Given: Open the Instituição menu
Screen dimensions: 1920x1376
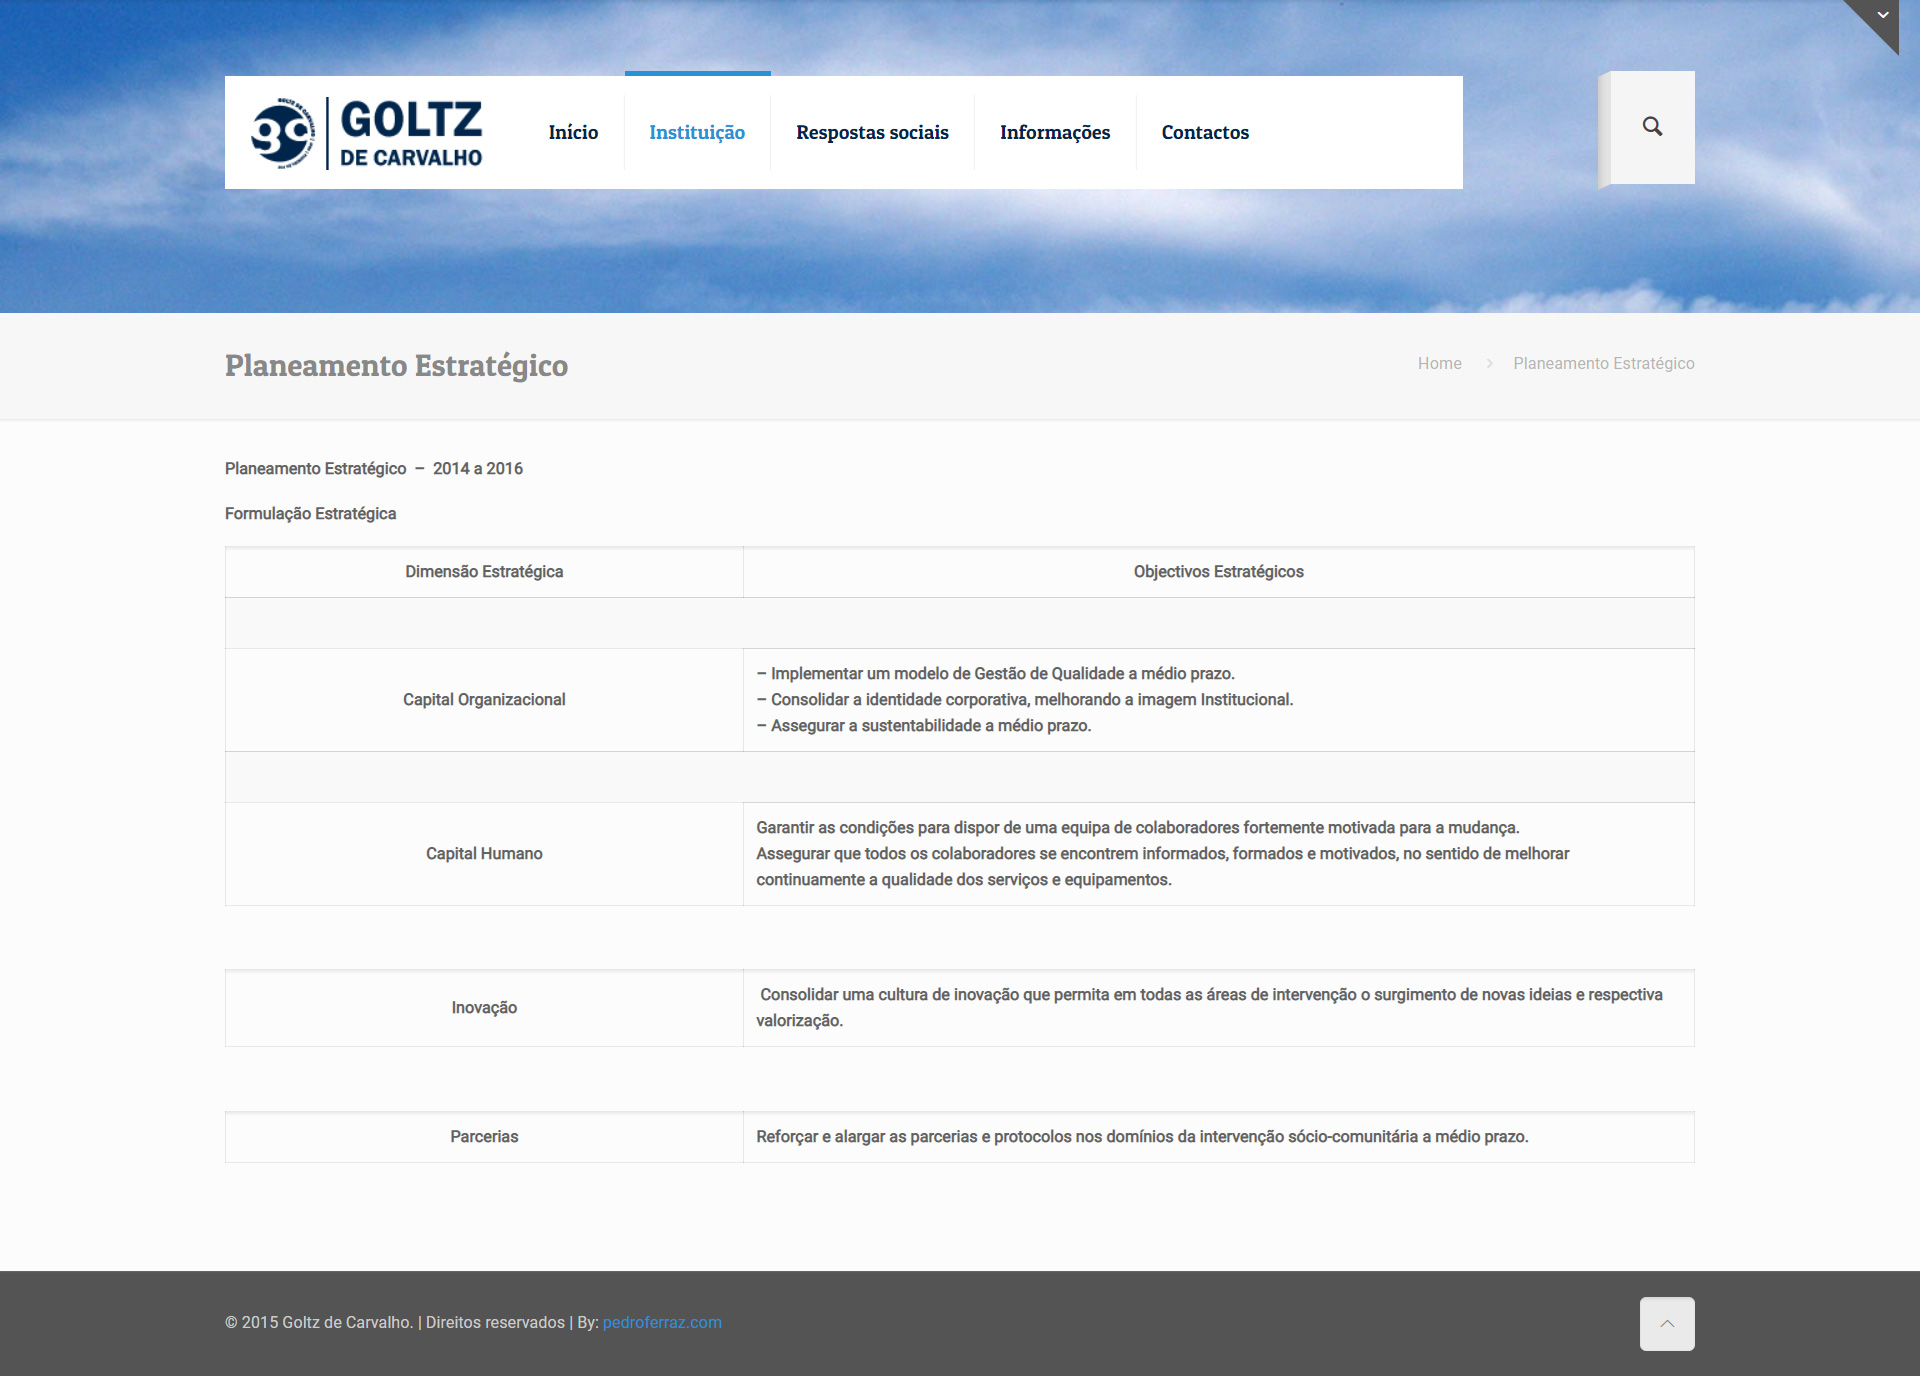Looking at the screenshot, I should [x=697, y=133].
